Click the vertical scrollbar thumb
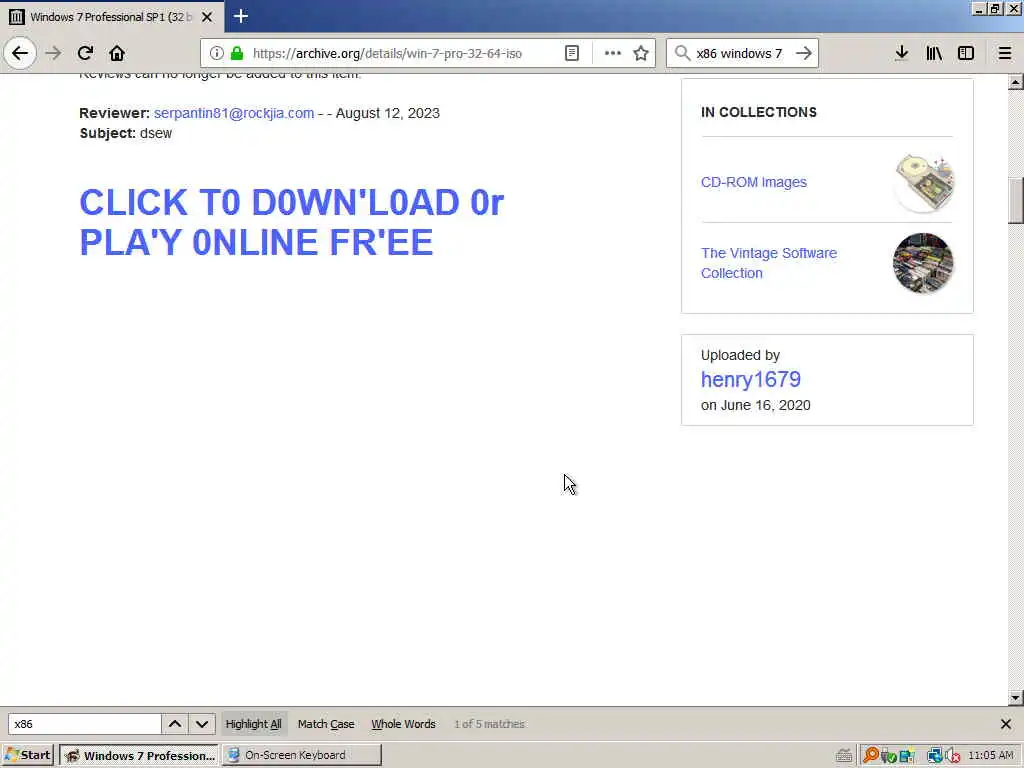This screenshot has height=768, width=1024. [1015, 200]
